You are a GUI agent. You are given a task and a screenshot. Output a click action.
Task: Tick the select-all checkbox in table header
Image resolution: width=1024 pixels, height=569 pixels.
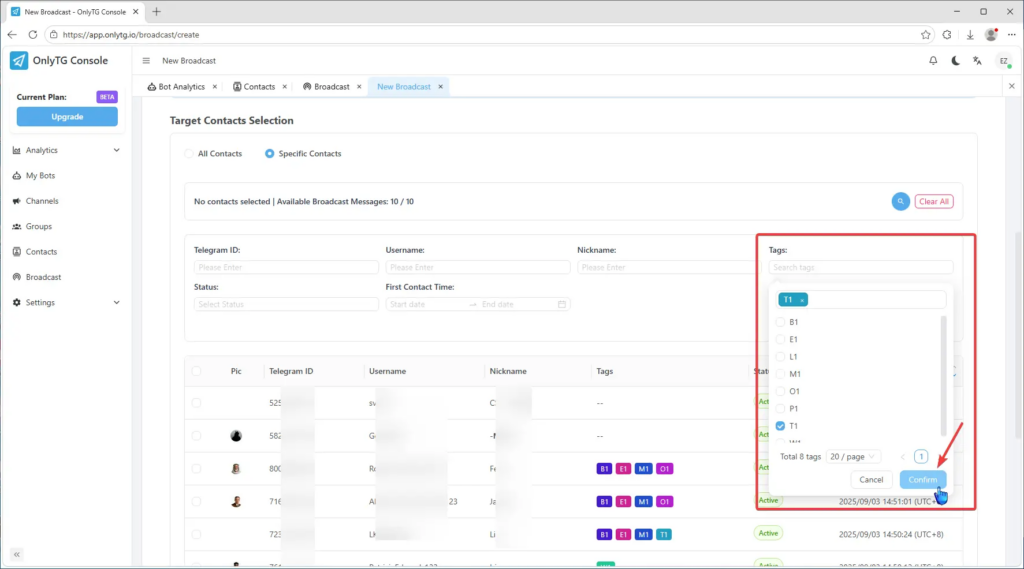[196, 371]
